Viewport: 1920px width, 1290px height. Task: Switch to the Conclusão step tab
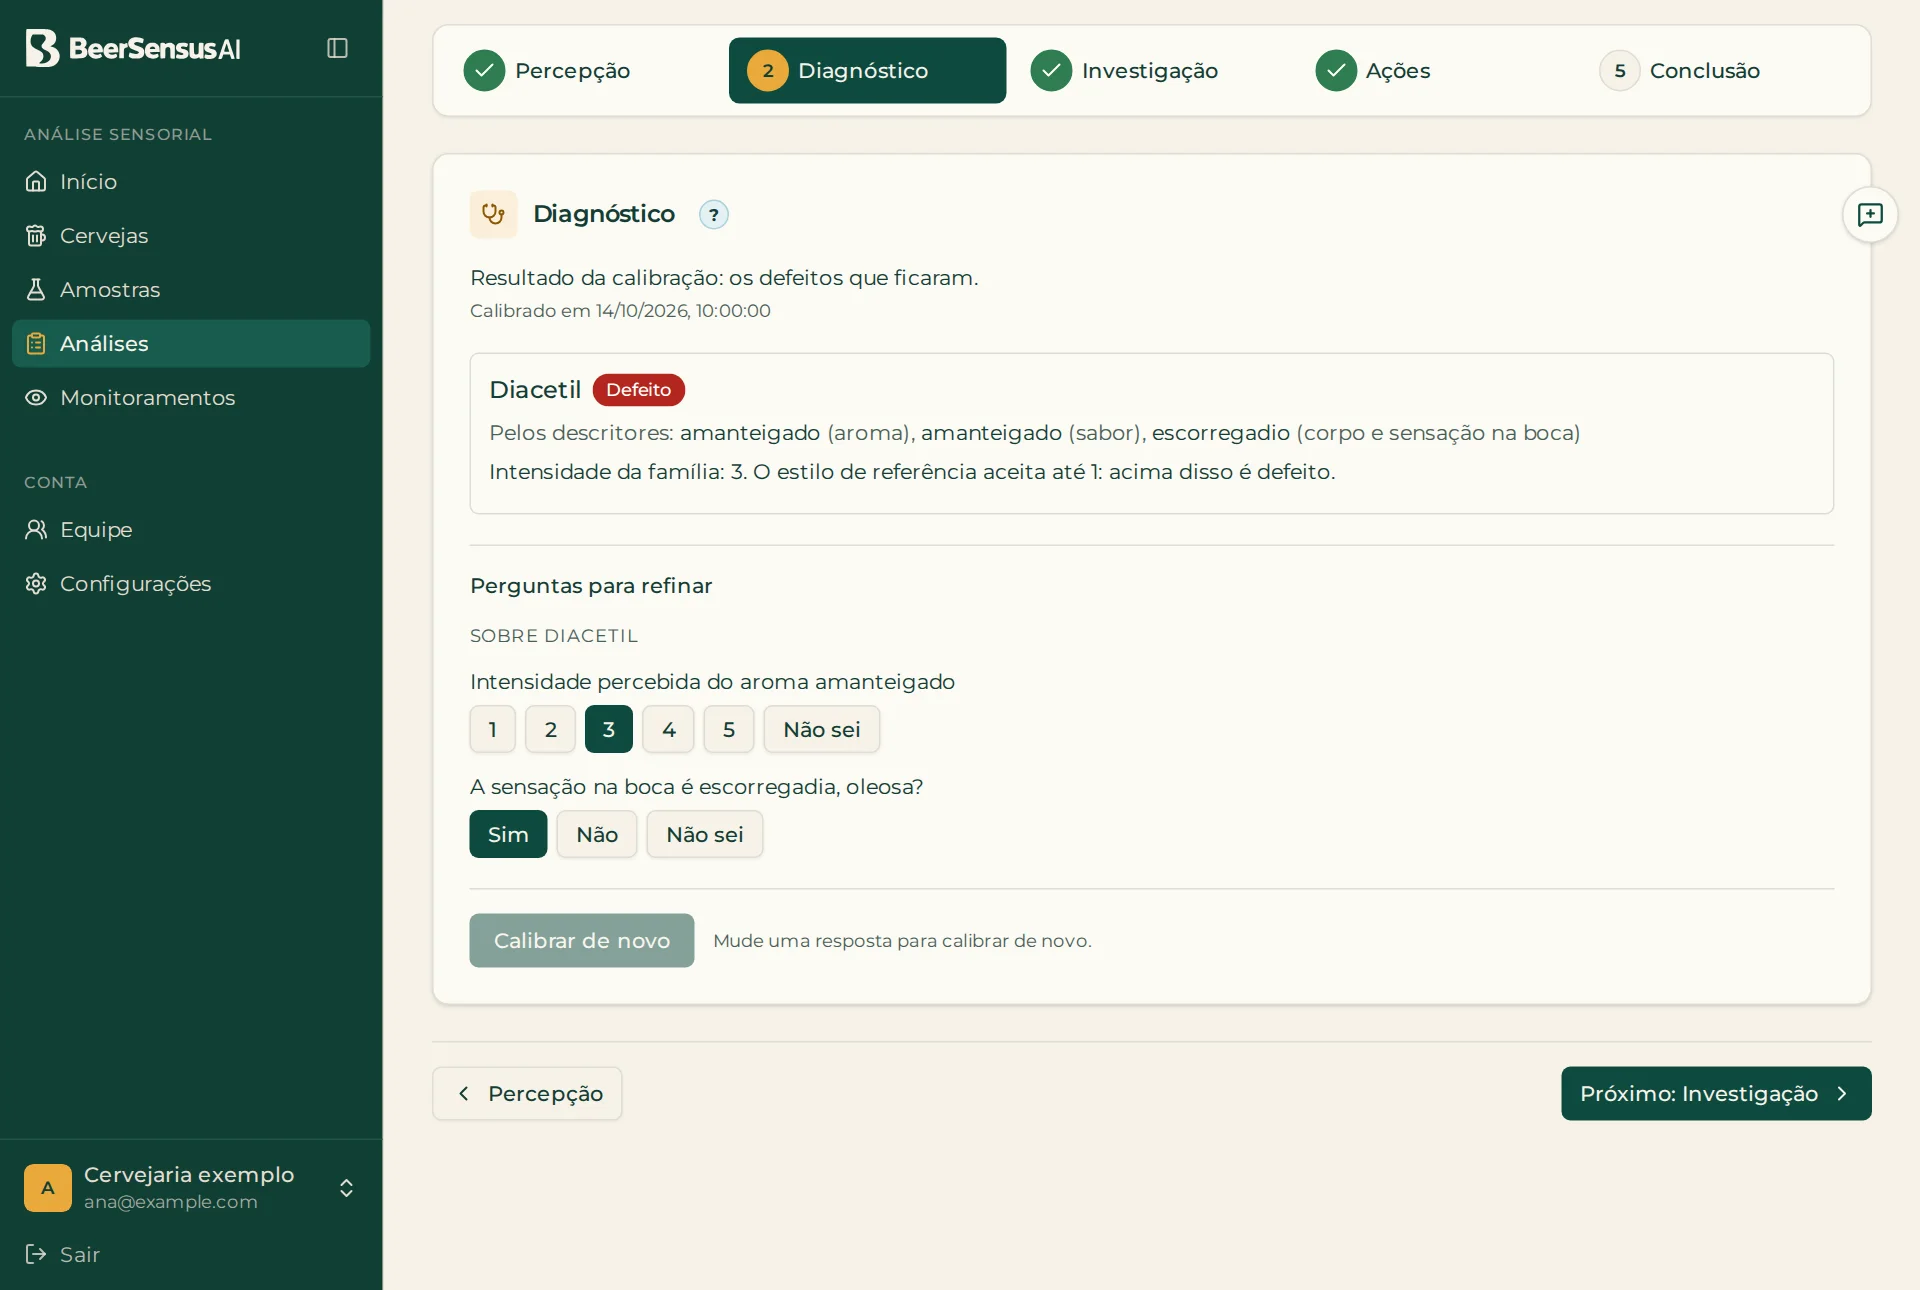pyautogui.click(x=1680, y=70)
